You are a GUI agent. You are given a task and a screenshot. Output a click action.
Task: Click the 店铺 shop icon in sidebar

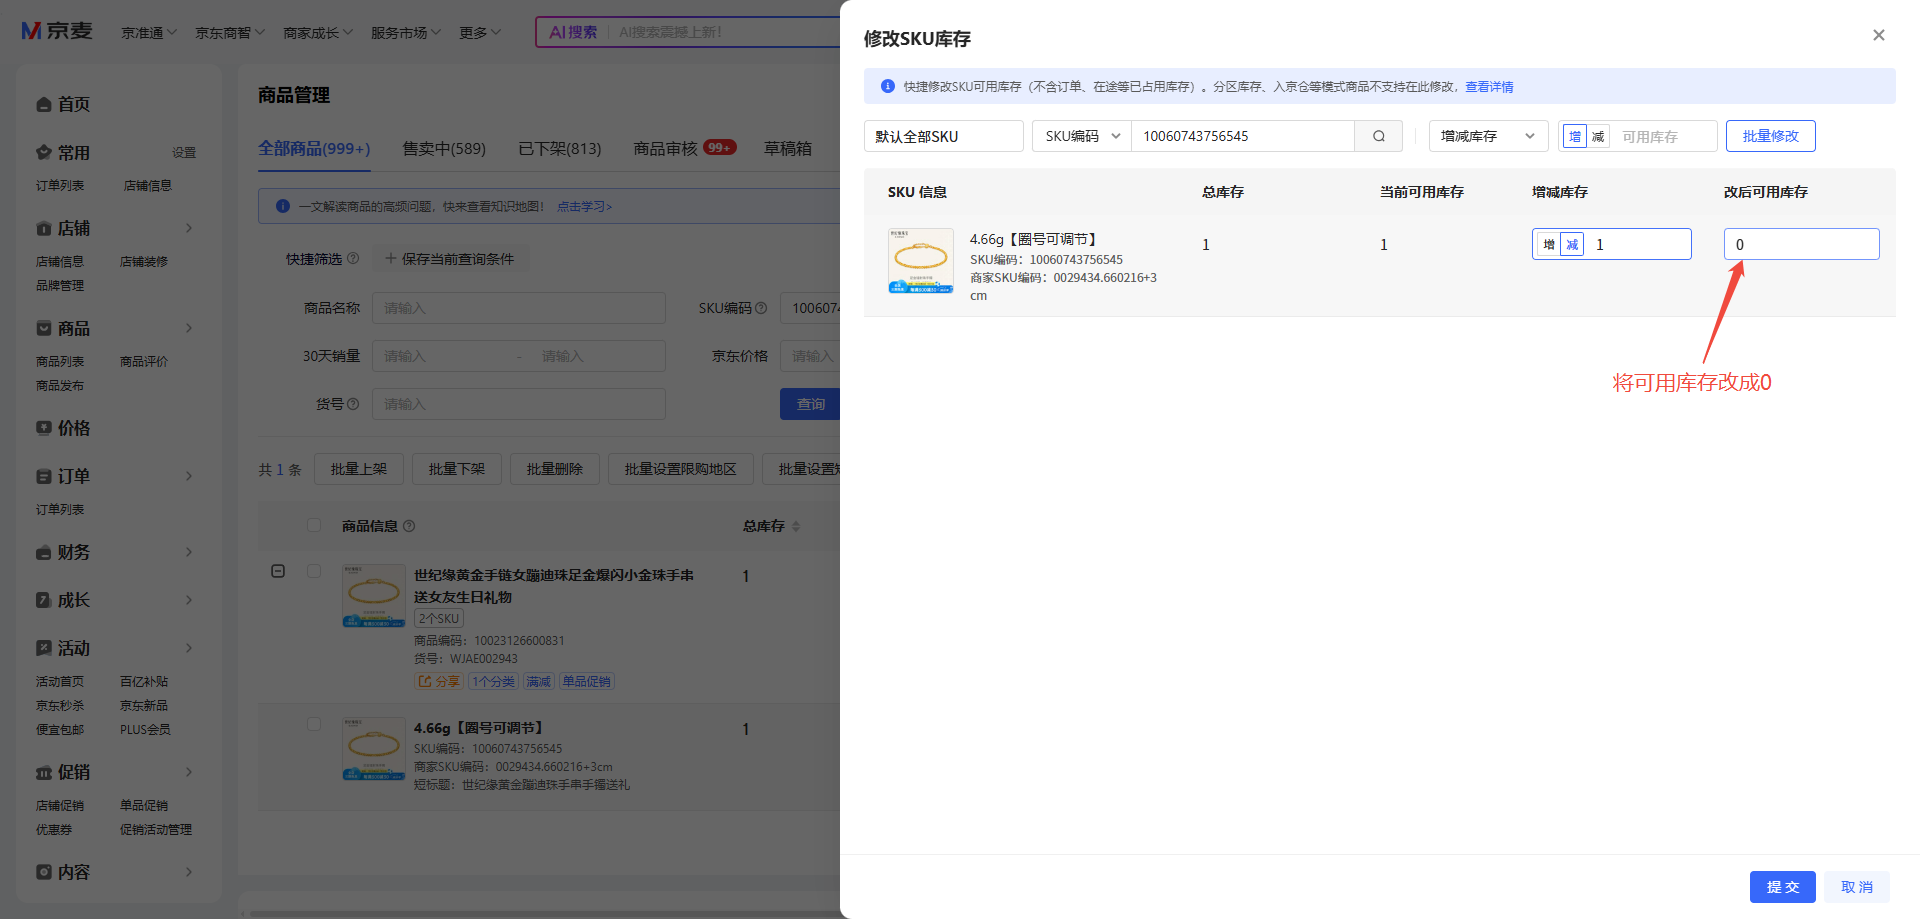44,229
